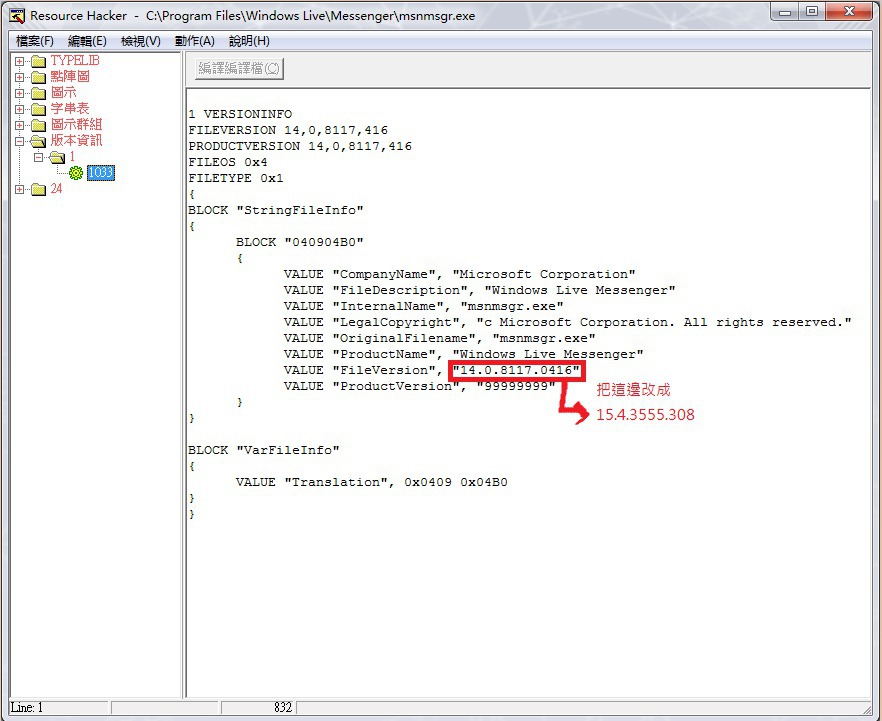Click the 圖示群組 folder icon
This screenshot has width=882, height=721.
coord(38,125)
